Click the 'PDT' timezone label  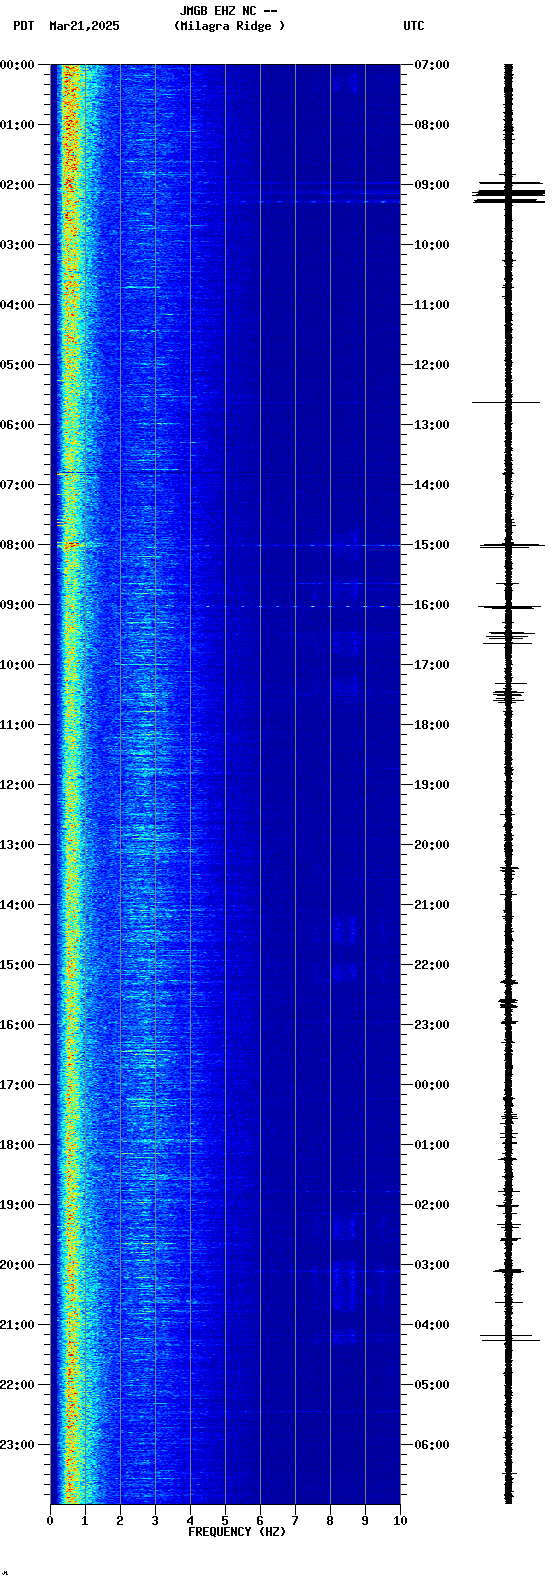(x=23, y=26)
